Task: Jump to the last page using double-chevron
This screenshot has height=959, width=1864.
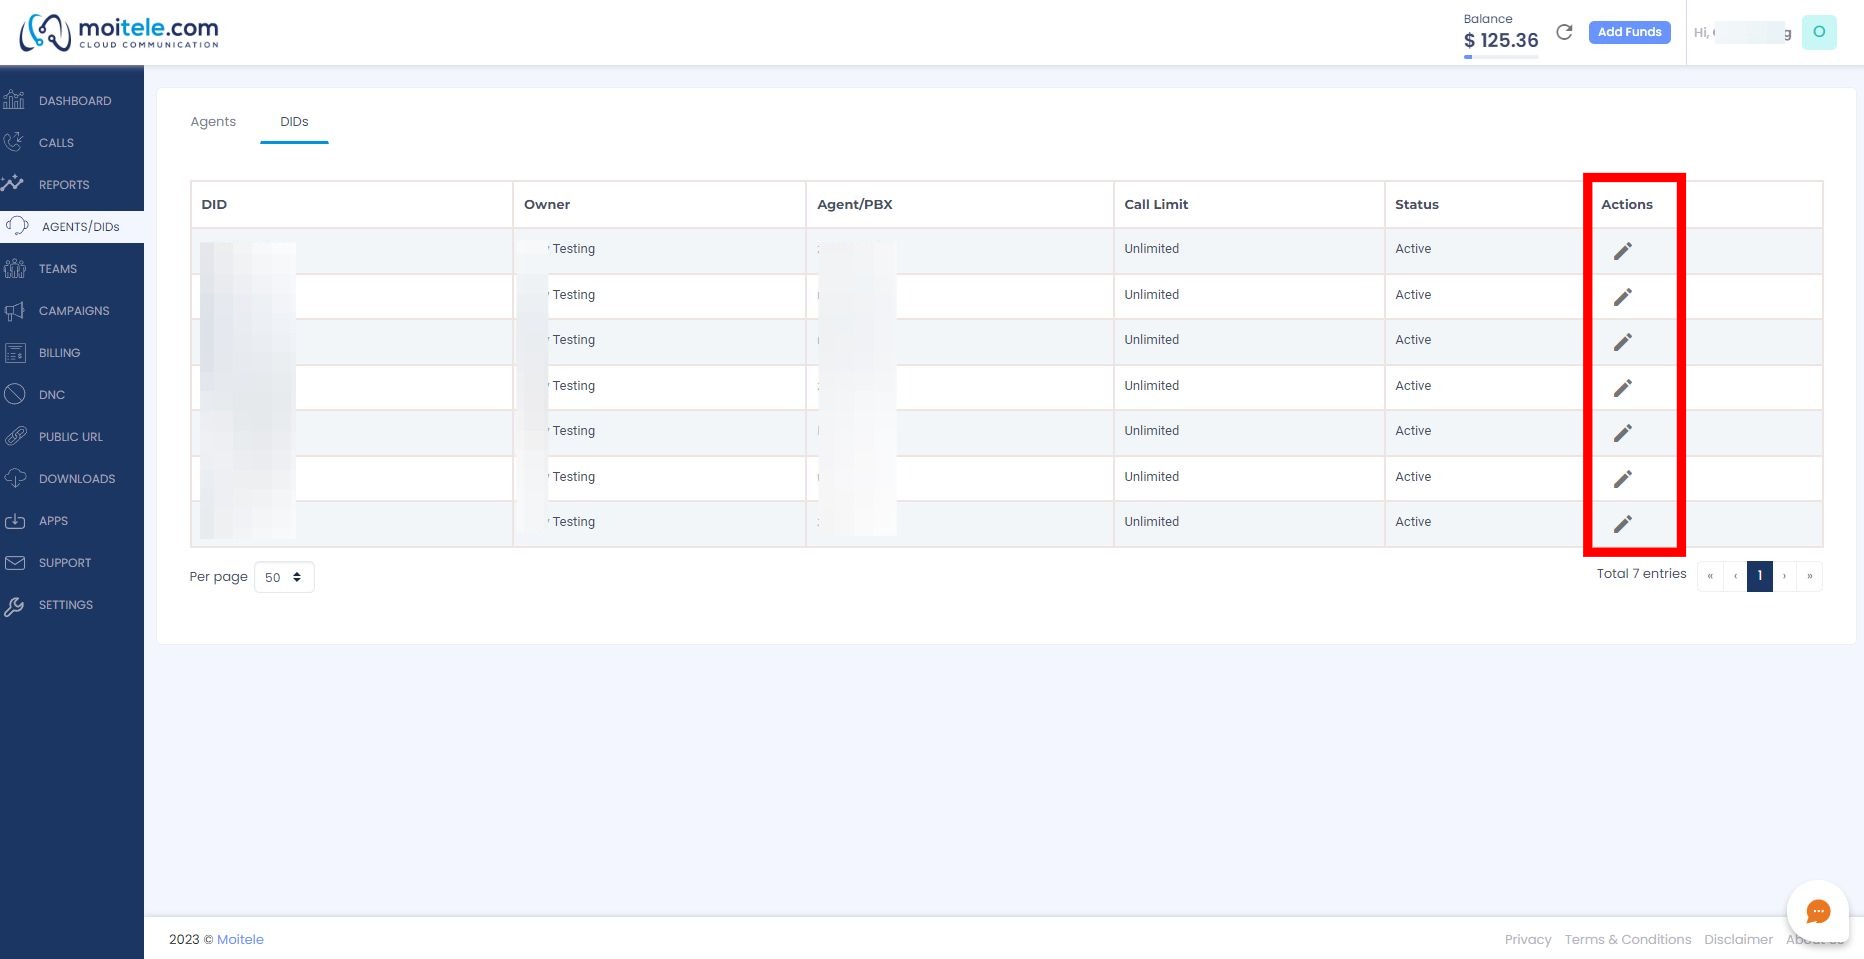Action: [x=1809, y=576]
